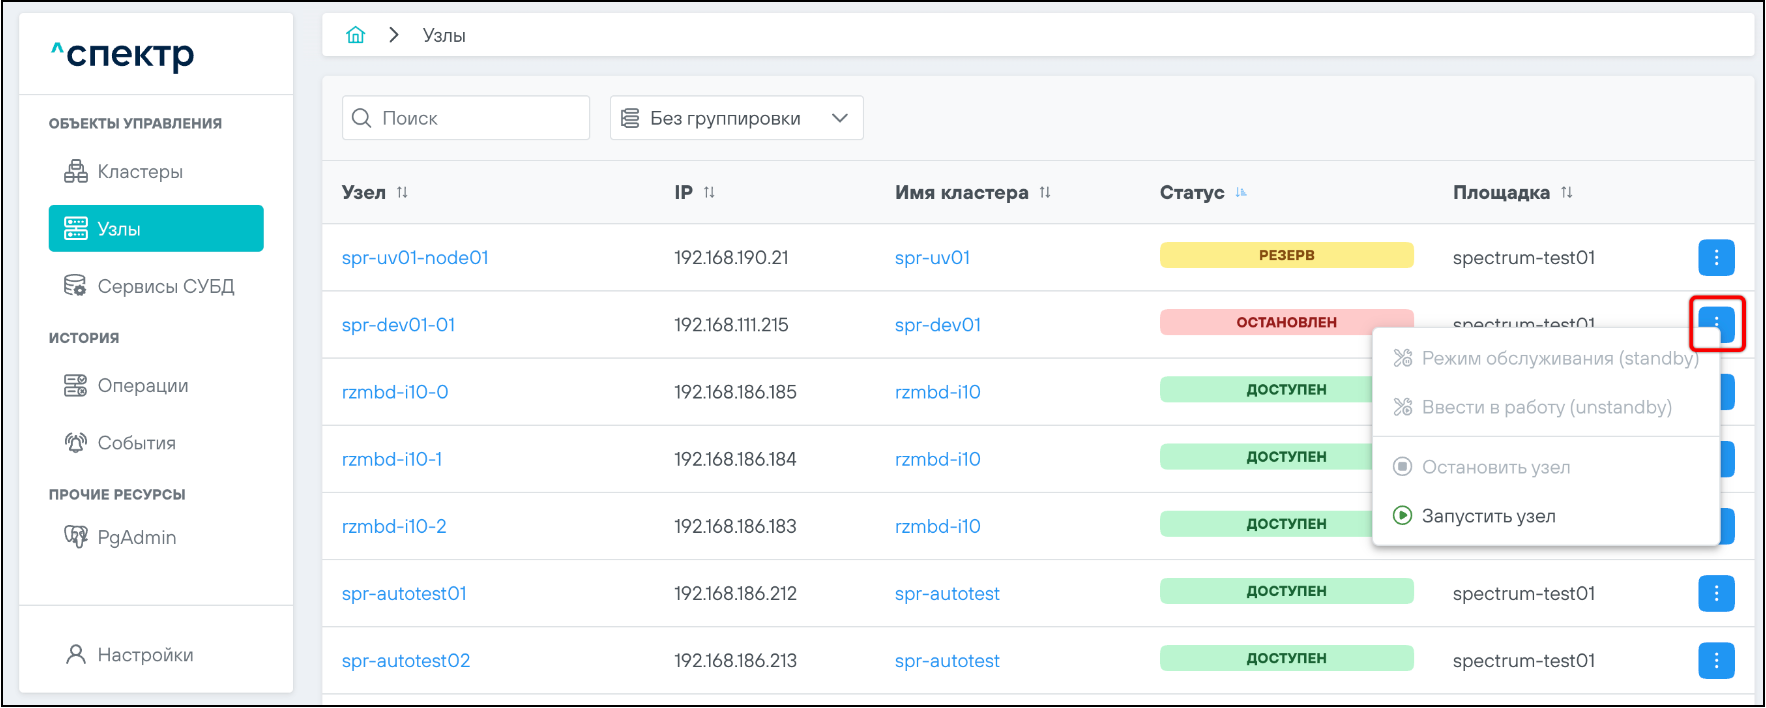Sort by Статус column icon

1241,192
